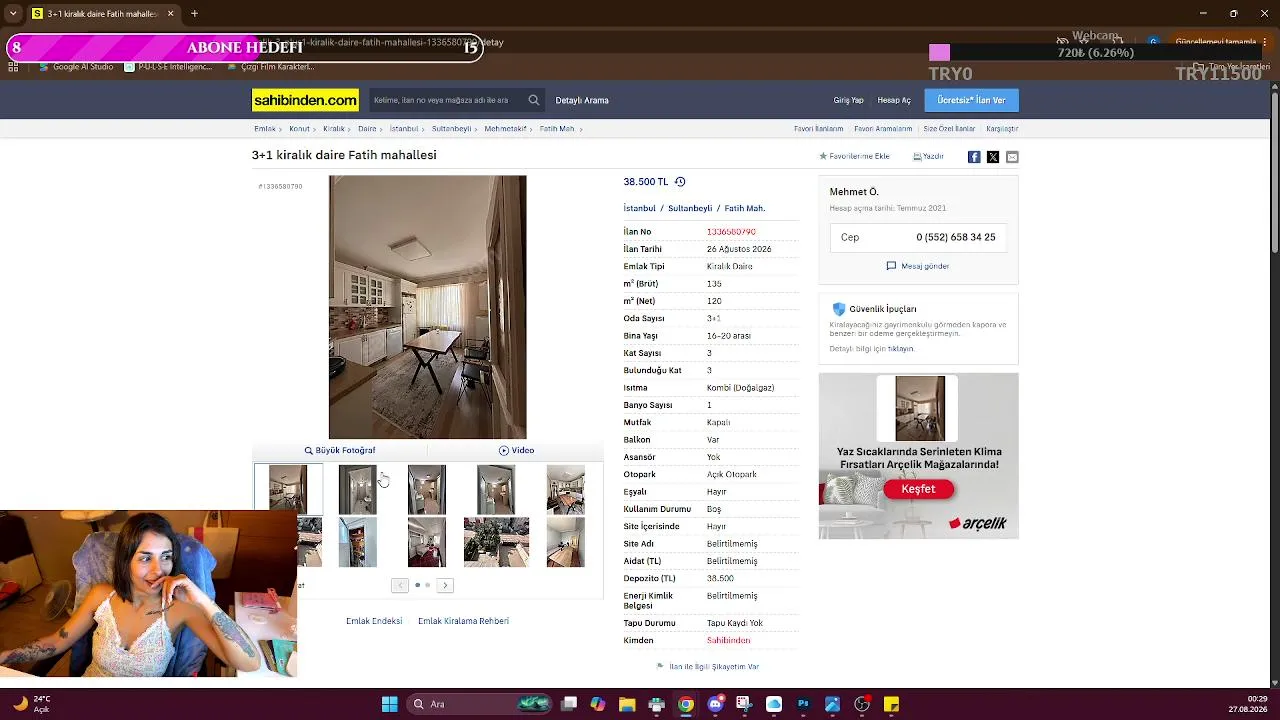
Task: Click the Sahibinden value in Kimden row
Action: click(x=728, y=640)
